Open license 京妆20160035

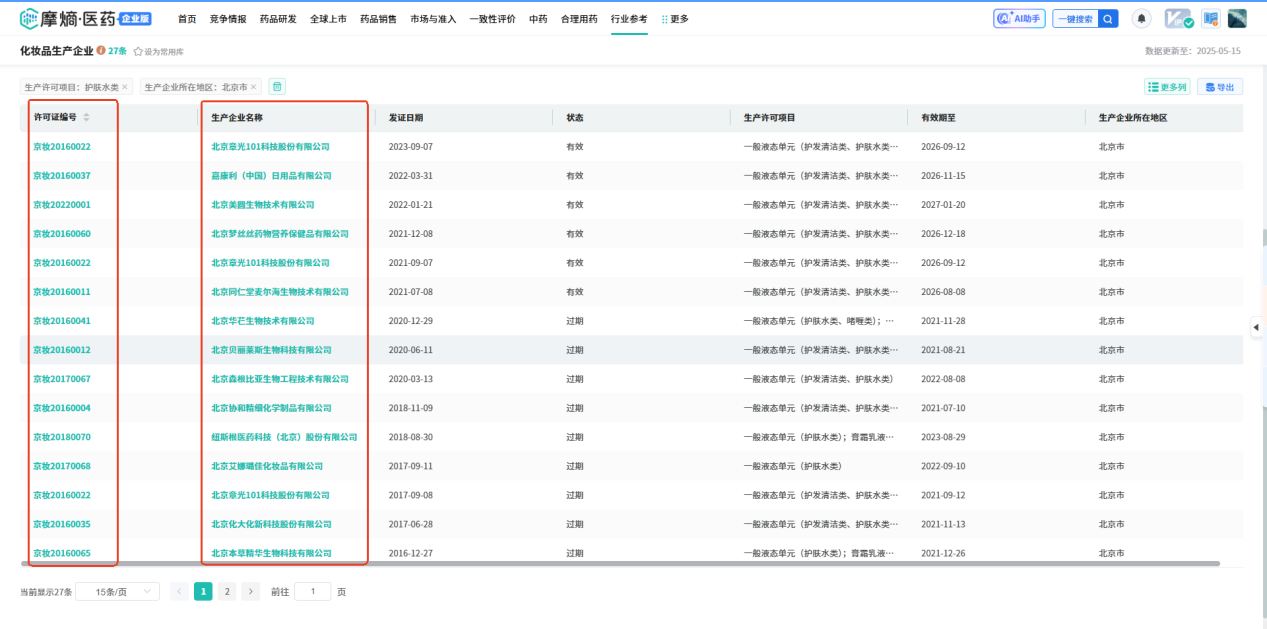62,524
